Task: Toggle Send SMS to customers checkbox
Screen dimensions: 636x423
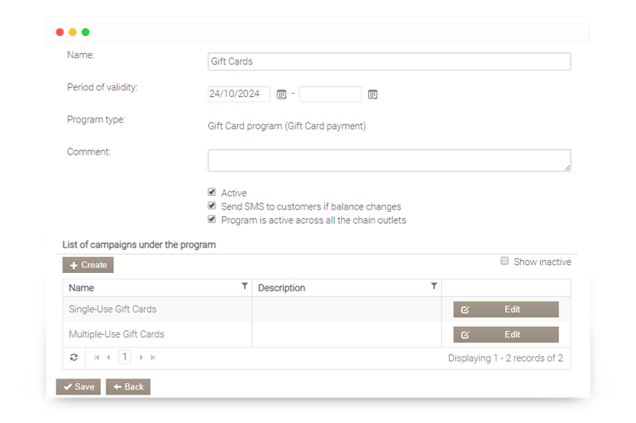Action: coord(212,206)
